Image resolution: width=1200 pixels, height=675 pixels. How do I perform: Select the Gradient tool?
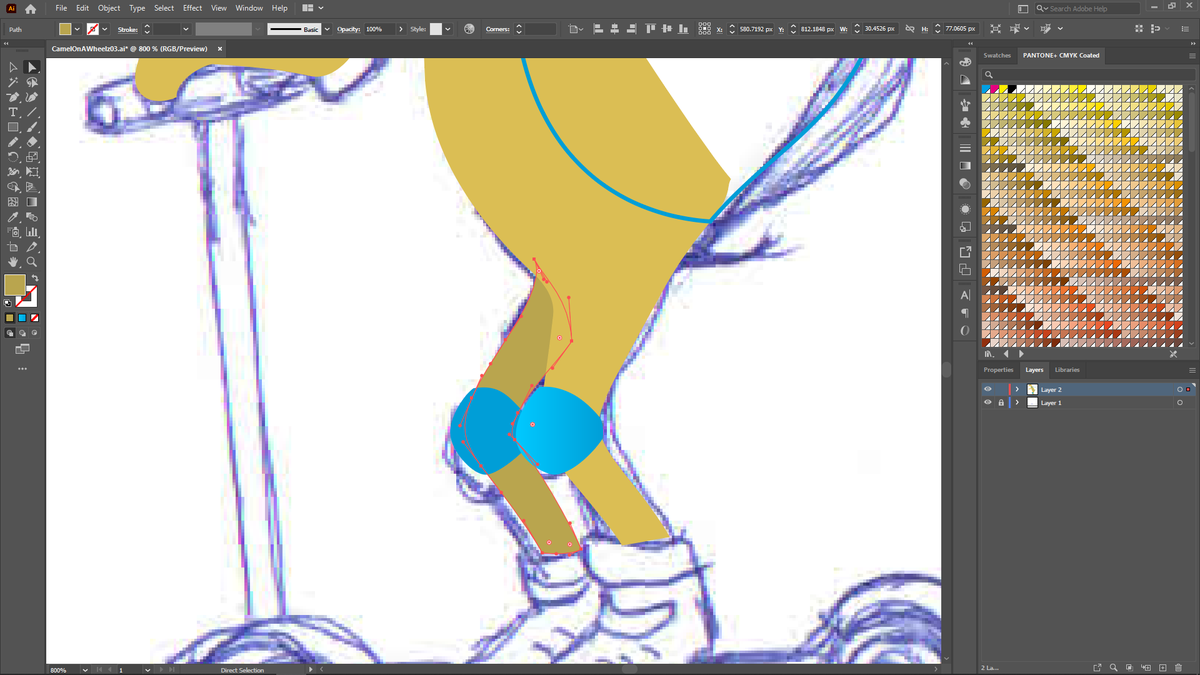32,202
